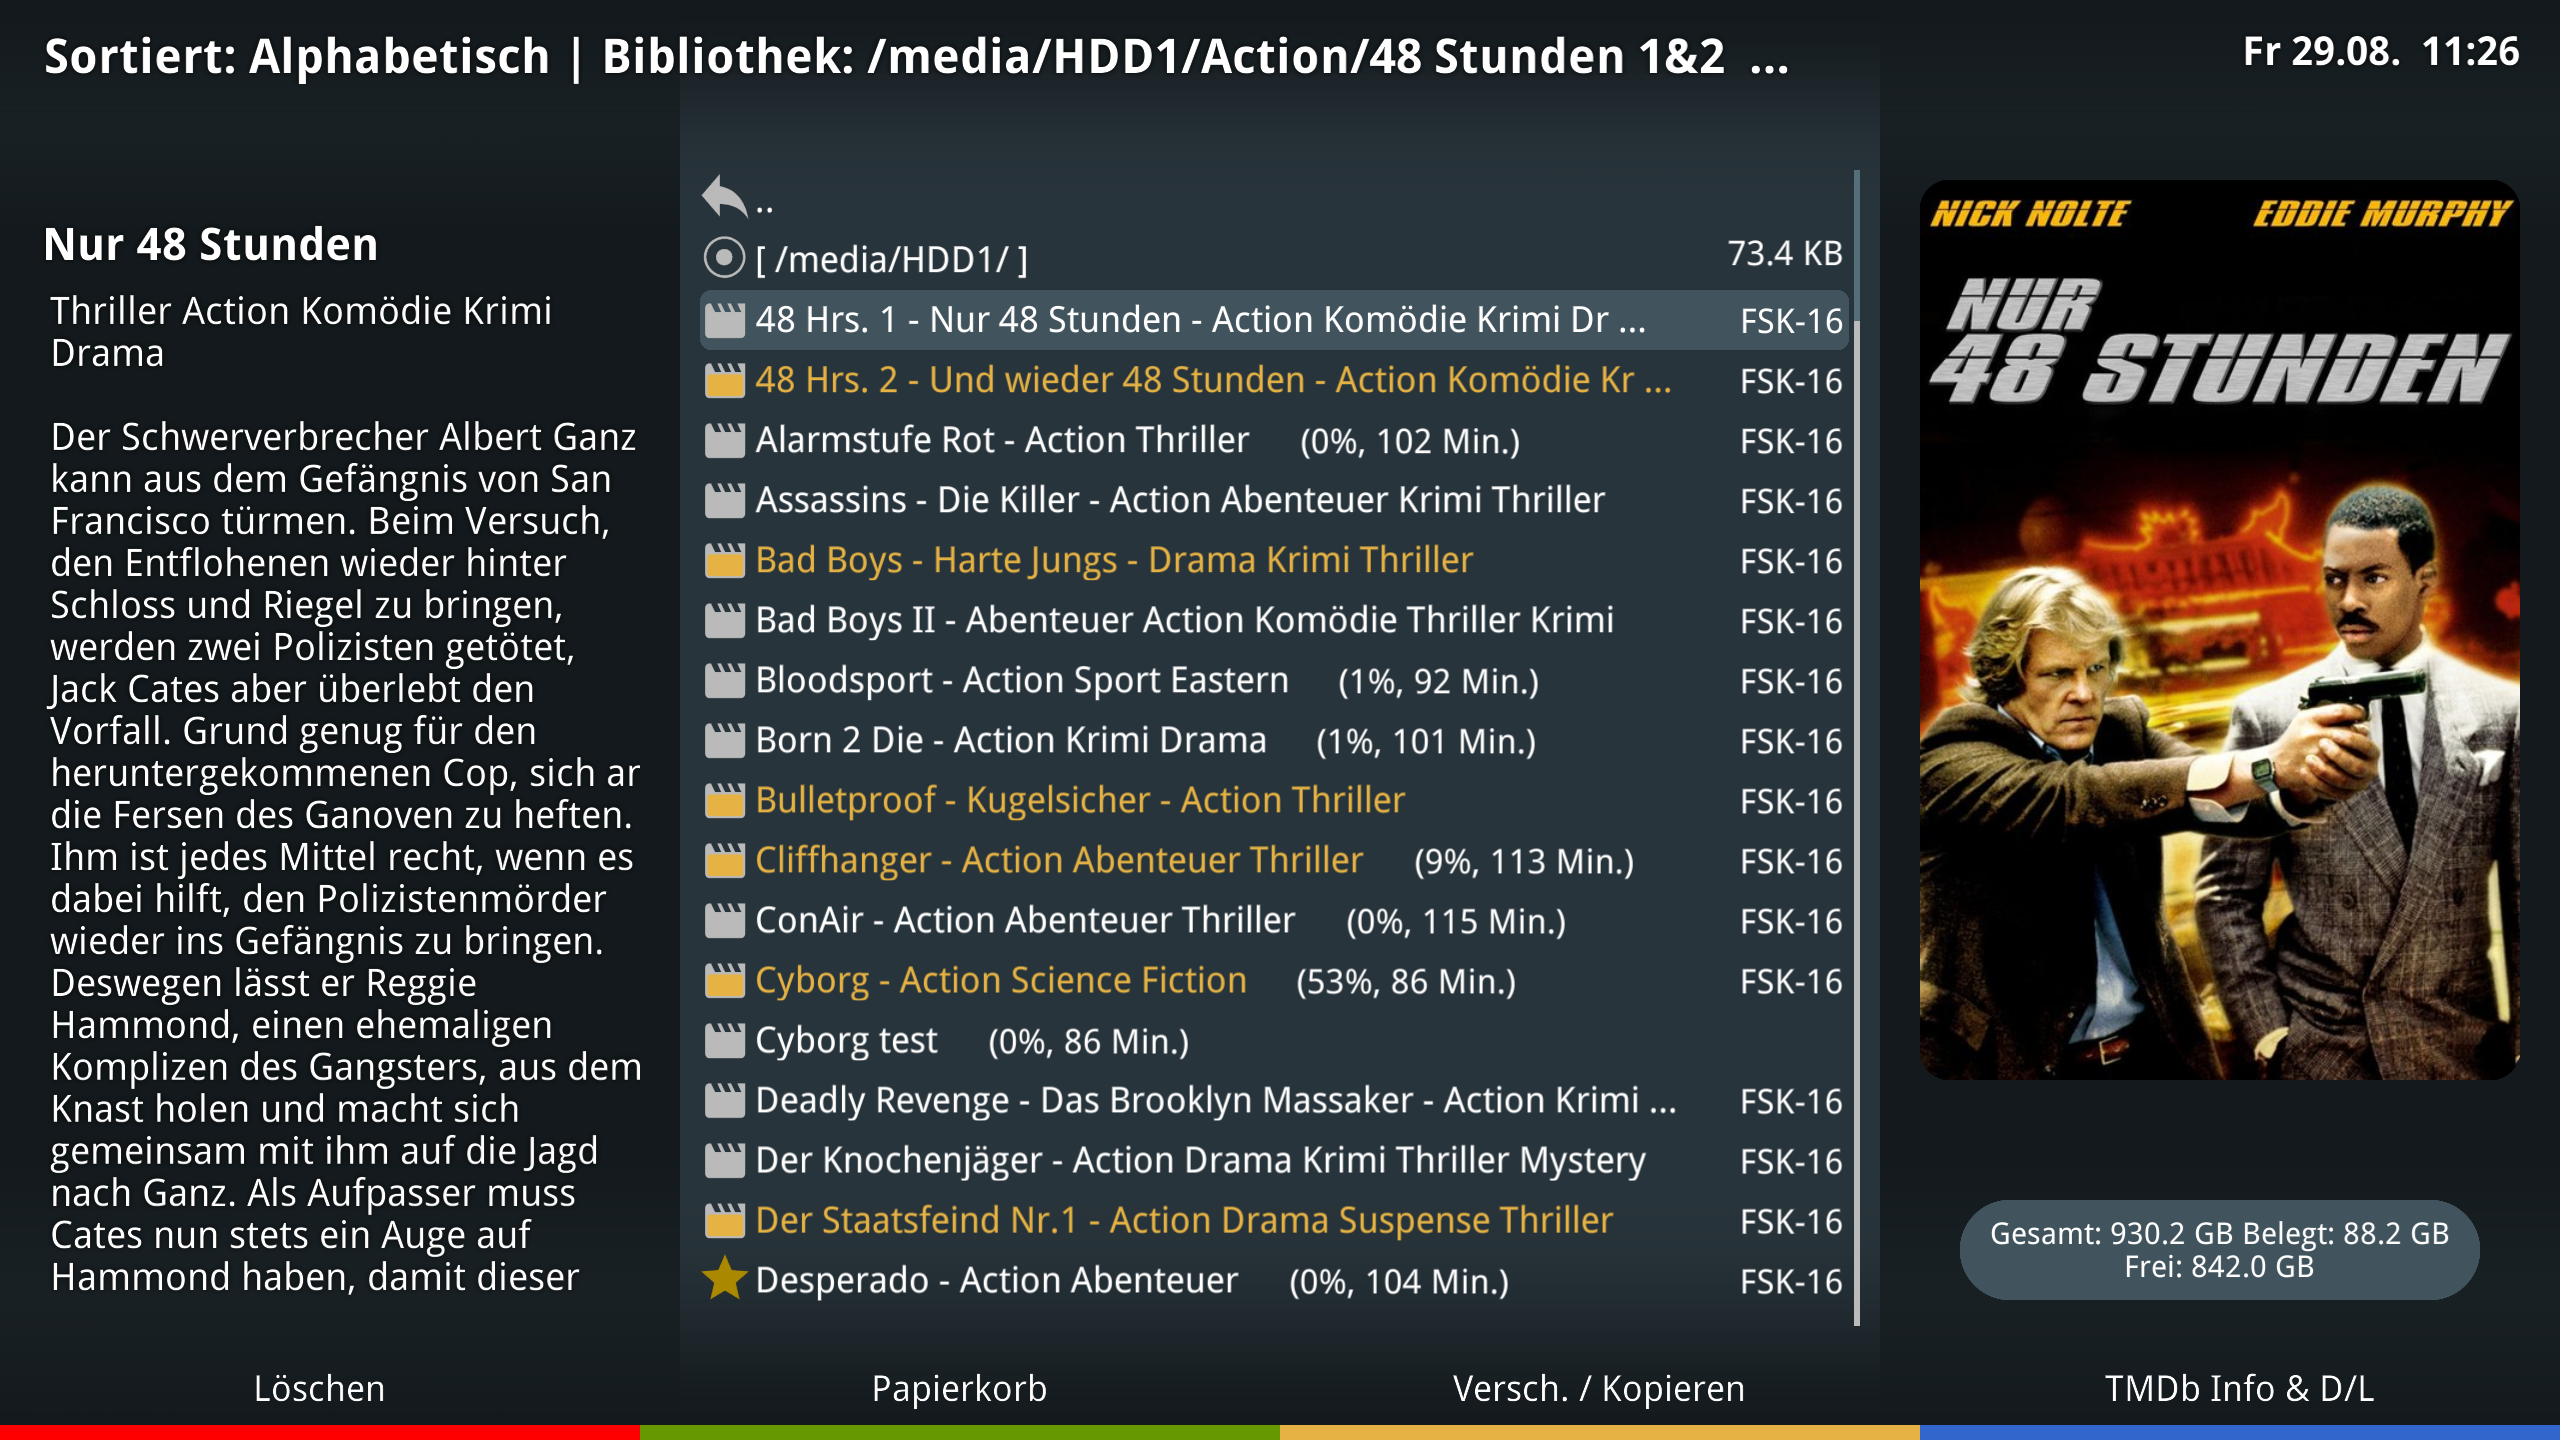
Task: Select 48 Hrs. 2 - Und wieder 48 Stunden entry
Action: point(1274,380)
